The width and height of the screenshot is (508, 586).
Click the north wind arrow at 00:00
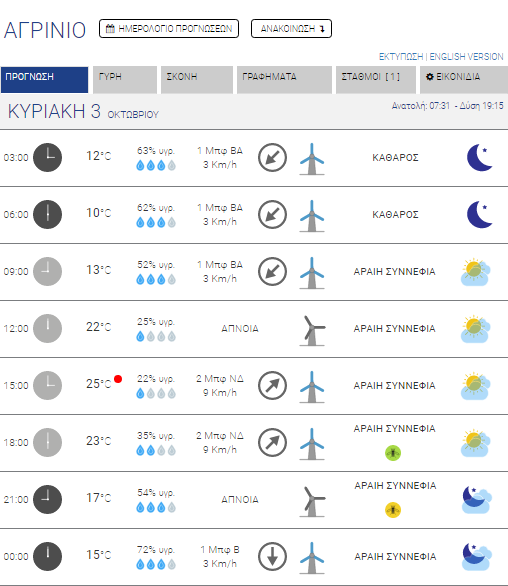(x=273, y=556)
